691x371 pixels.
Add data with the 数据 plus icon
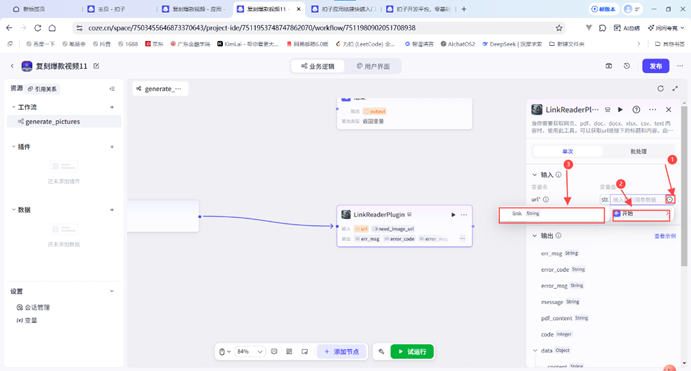tap(112, 210)
